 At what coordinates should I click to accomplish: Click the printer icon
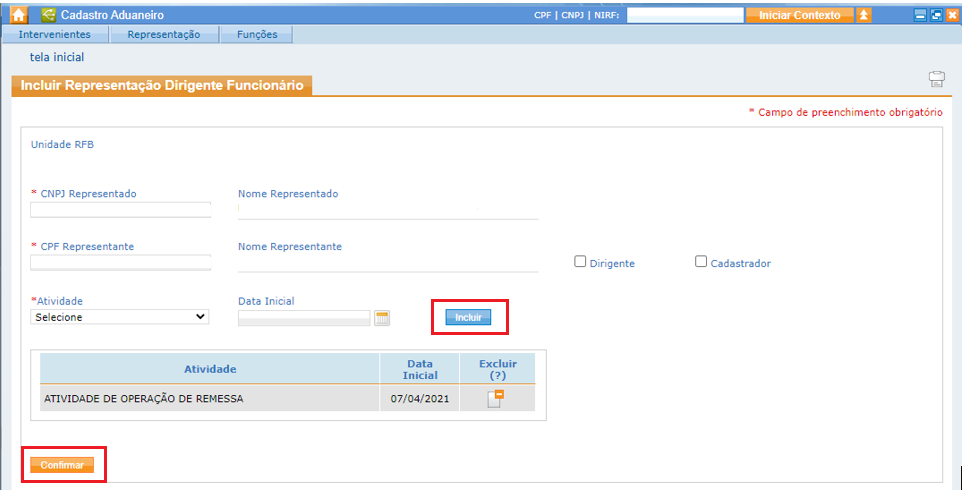point(936,80)
